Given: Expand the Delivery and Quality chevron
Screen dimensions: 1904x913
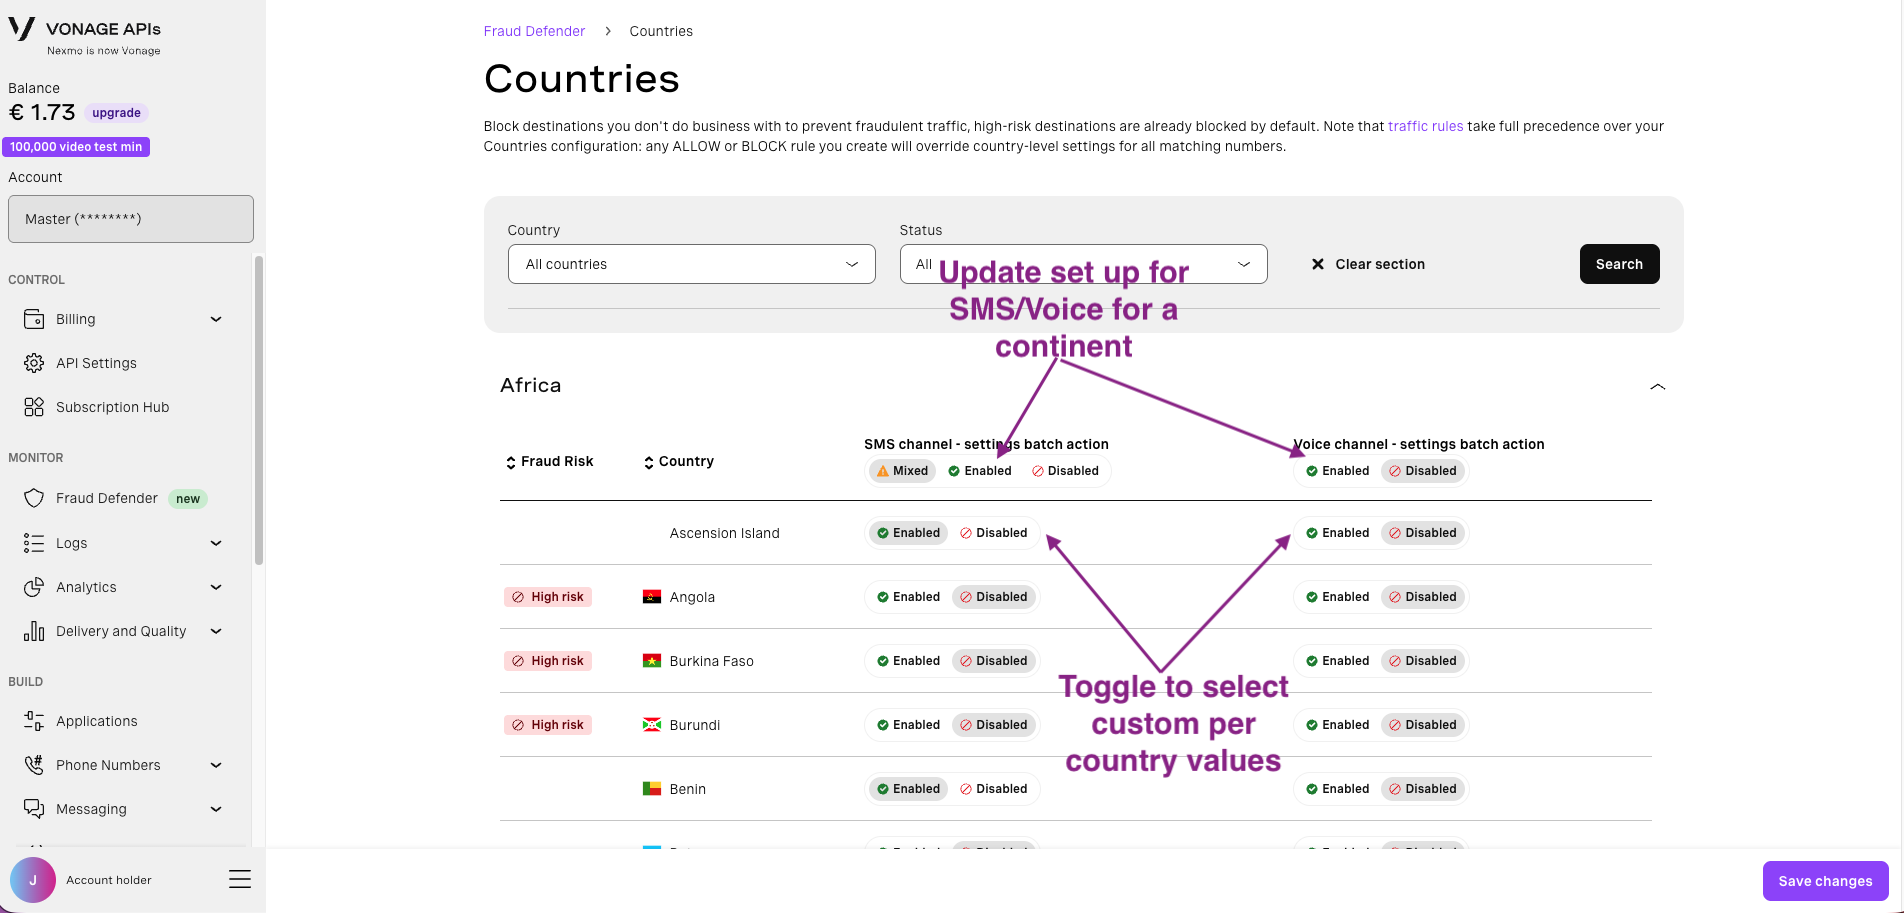Looking at the screenshot, I should click(216, 631).
